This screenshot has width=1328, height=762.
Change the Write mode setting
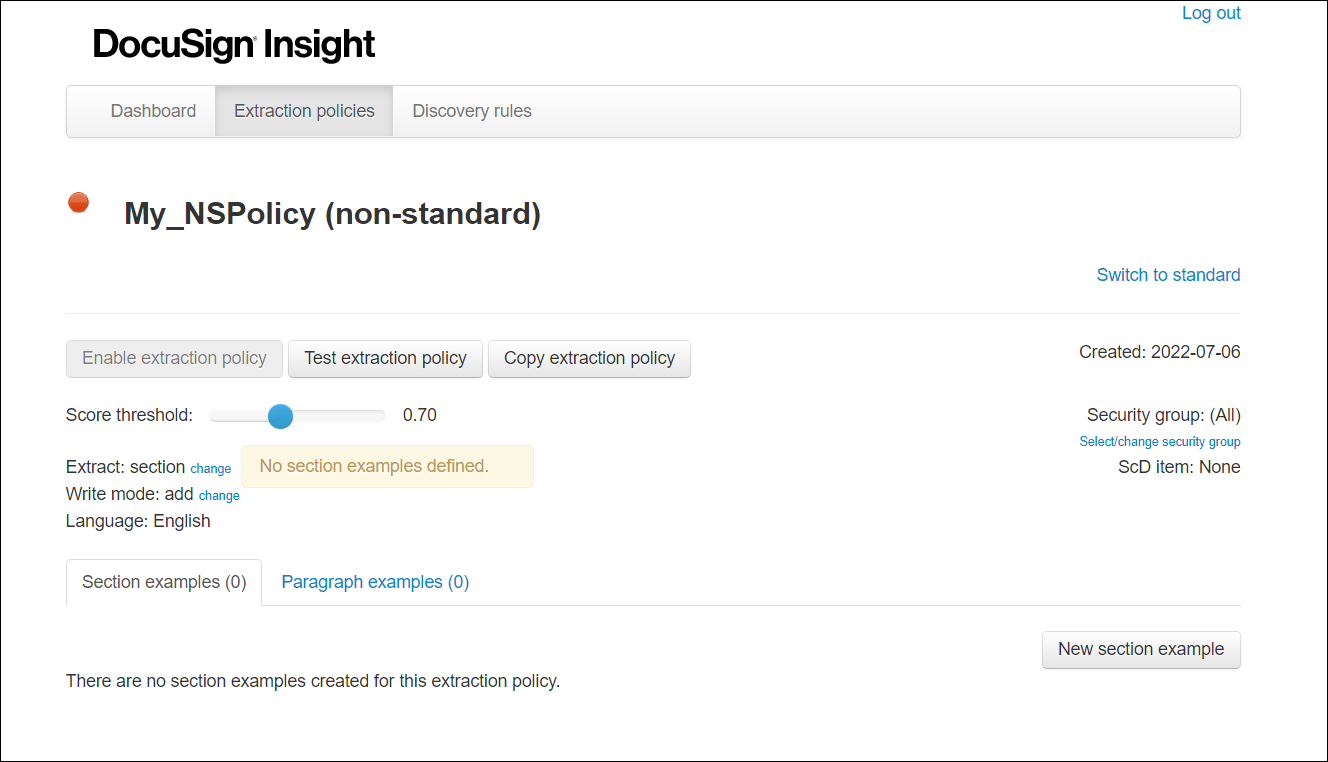(x=219, y=495)
